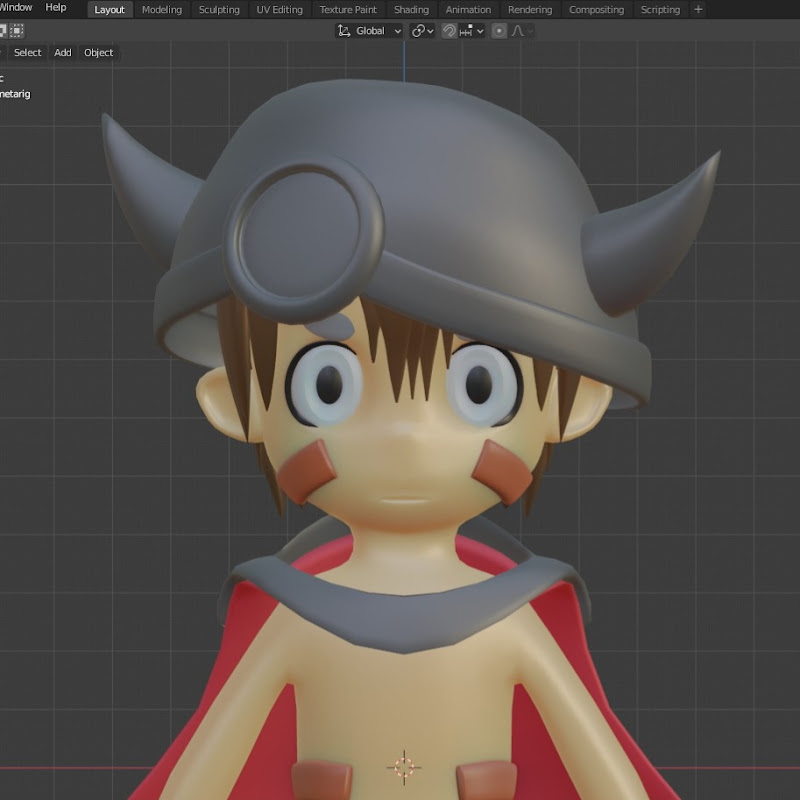Screen dimensions: 800x800
Task: Open the Select menu in viewport header
Action: click(28, 53)
